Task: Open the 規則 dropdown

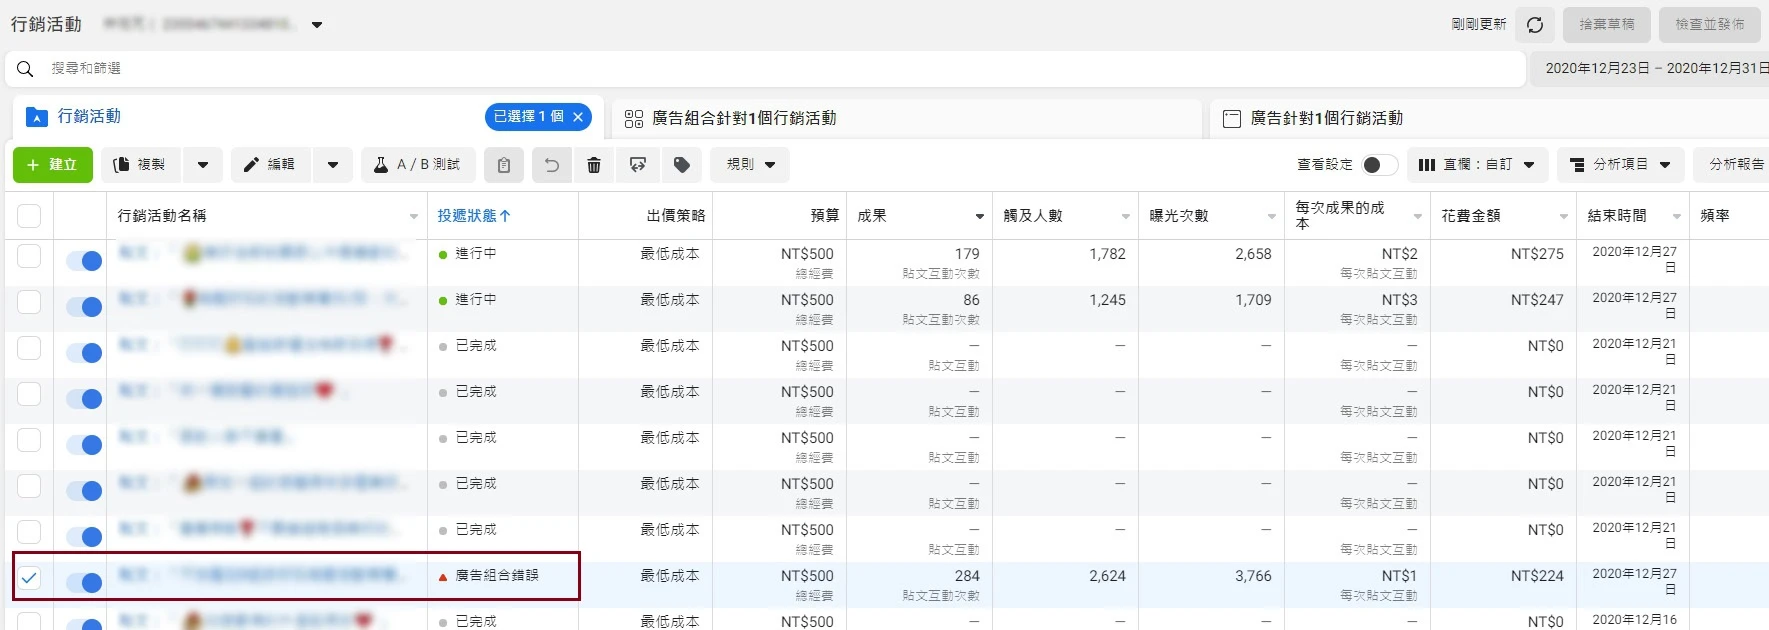Action: tap(750, 165)
